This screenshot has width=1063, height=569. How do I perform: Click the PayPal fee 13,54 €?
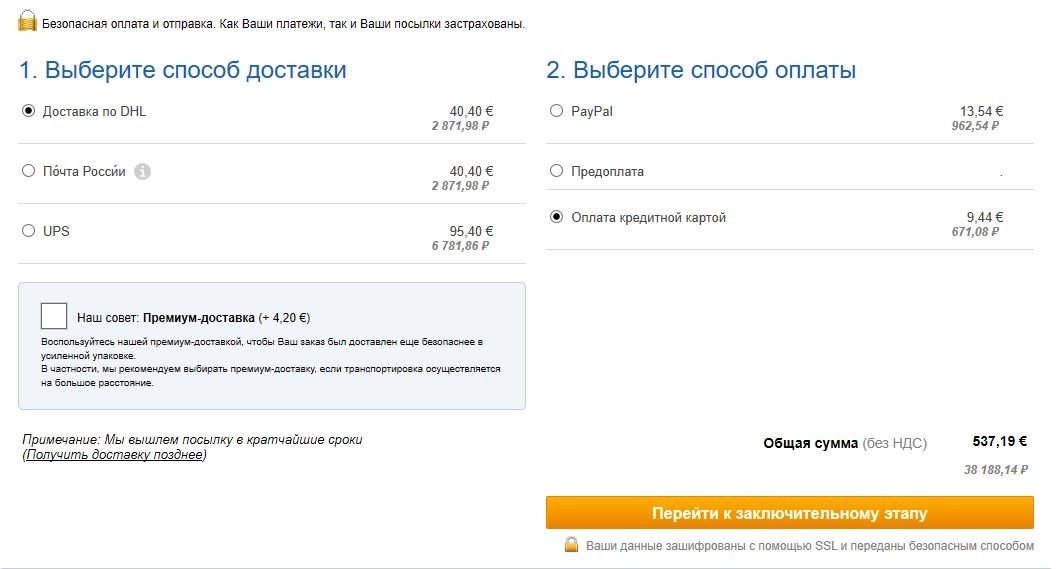pyautogui.click(x=981, y=111)
